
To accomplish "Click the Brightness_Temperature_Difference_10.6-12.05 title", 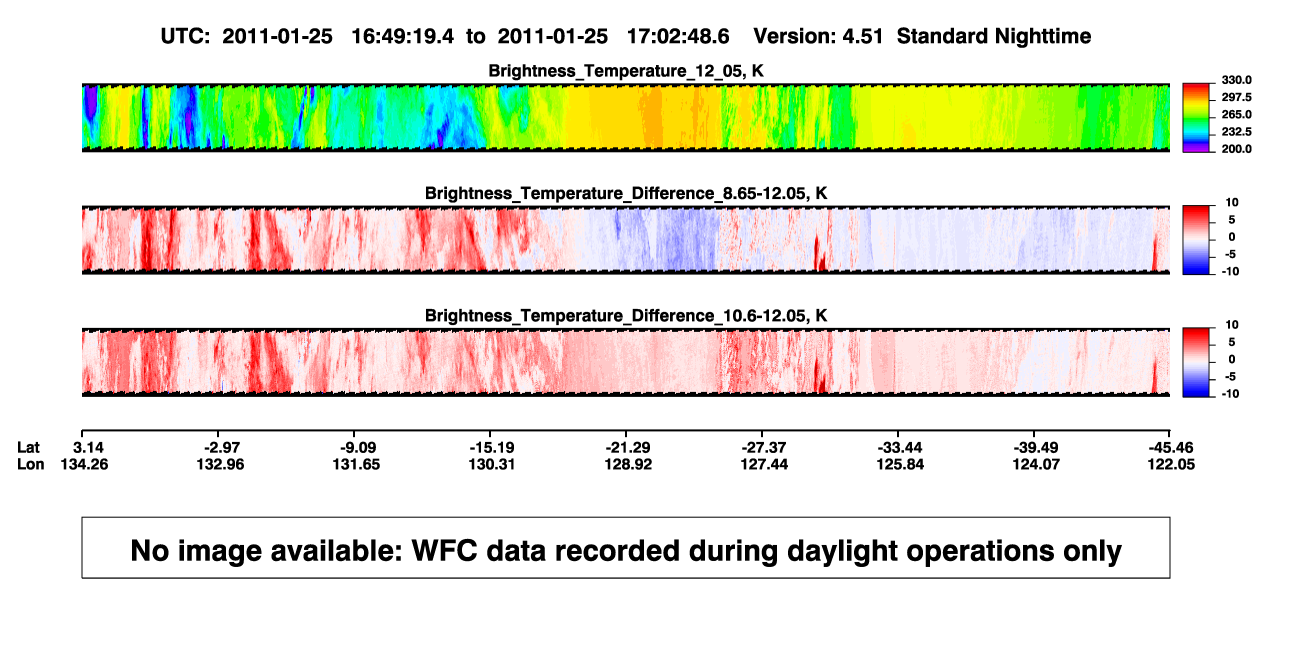I will coord(626,315).
